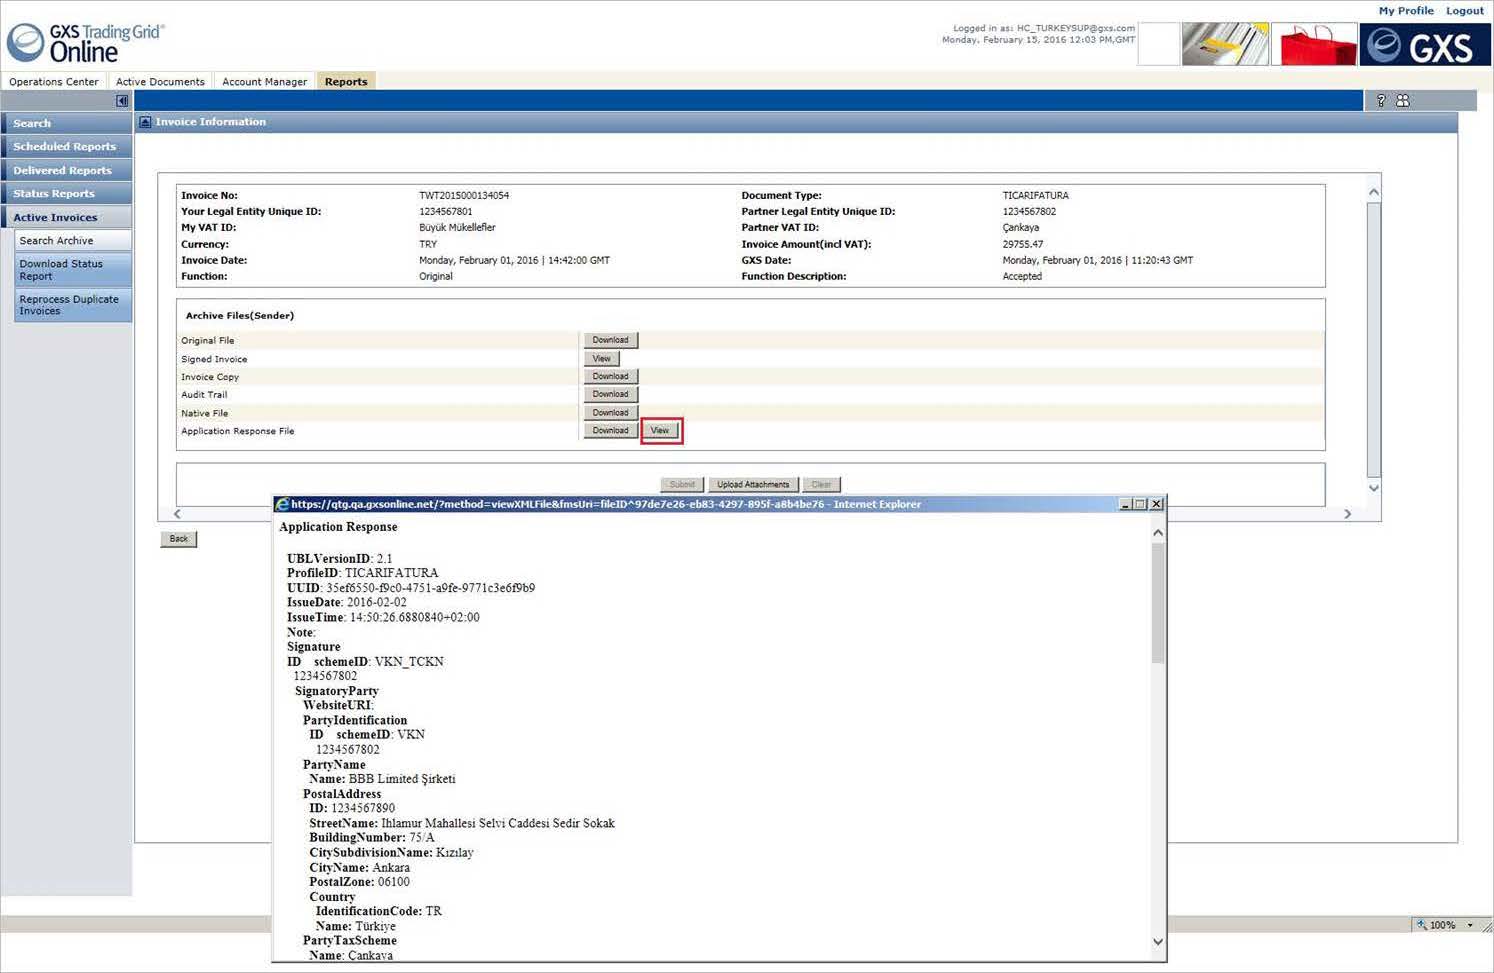
Task: Click the zoom magnifier 100% indicator
Action: click(x=1436, y=925)
